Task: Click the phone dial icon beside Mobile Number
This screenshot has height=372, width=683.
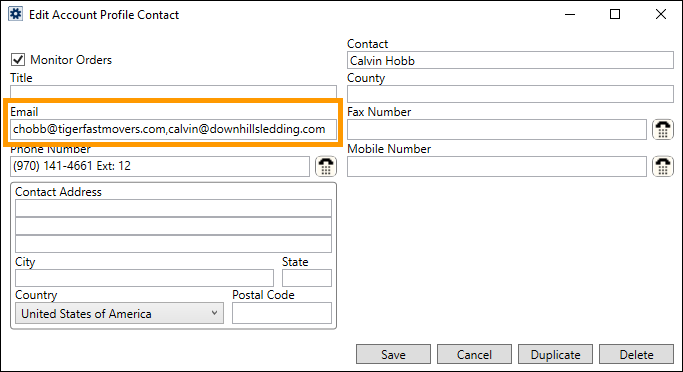Action: [663, 166]
